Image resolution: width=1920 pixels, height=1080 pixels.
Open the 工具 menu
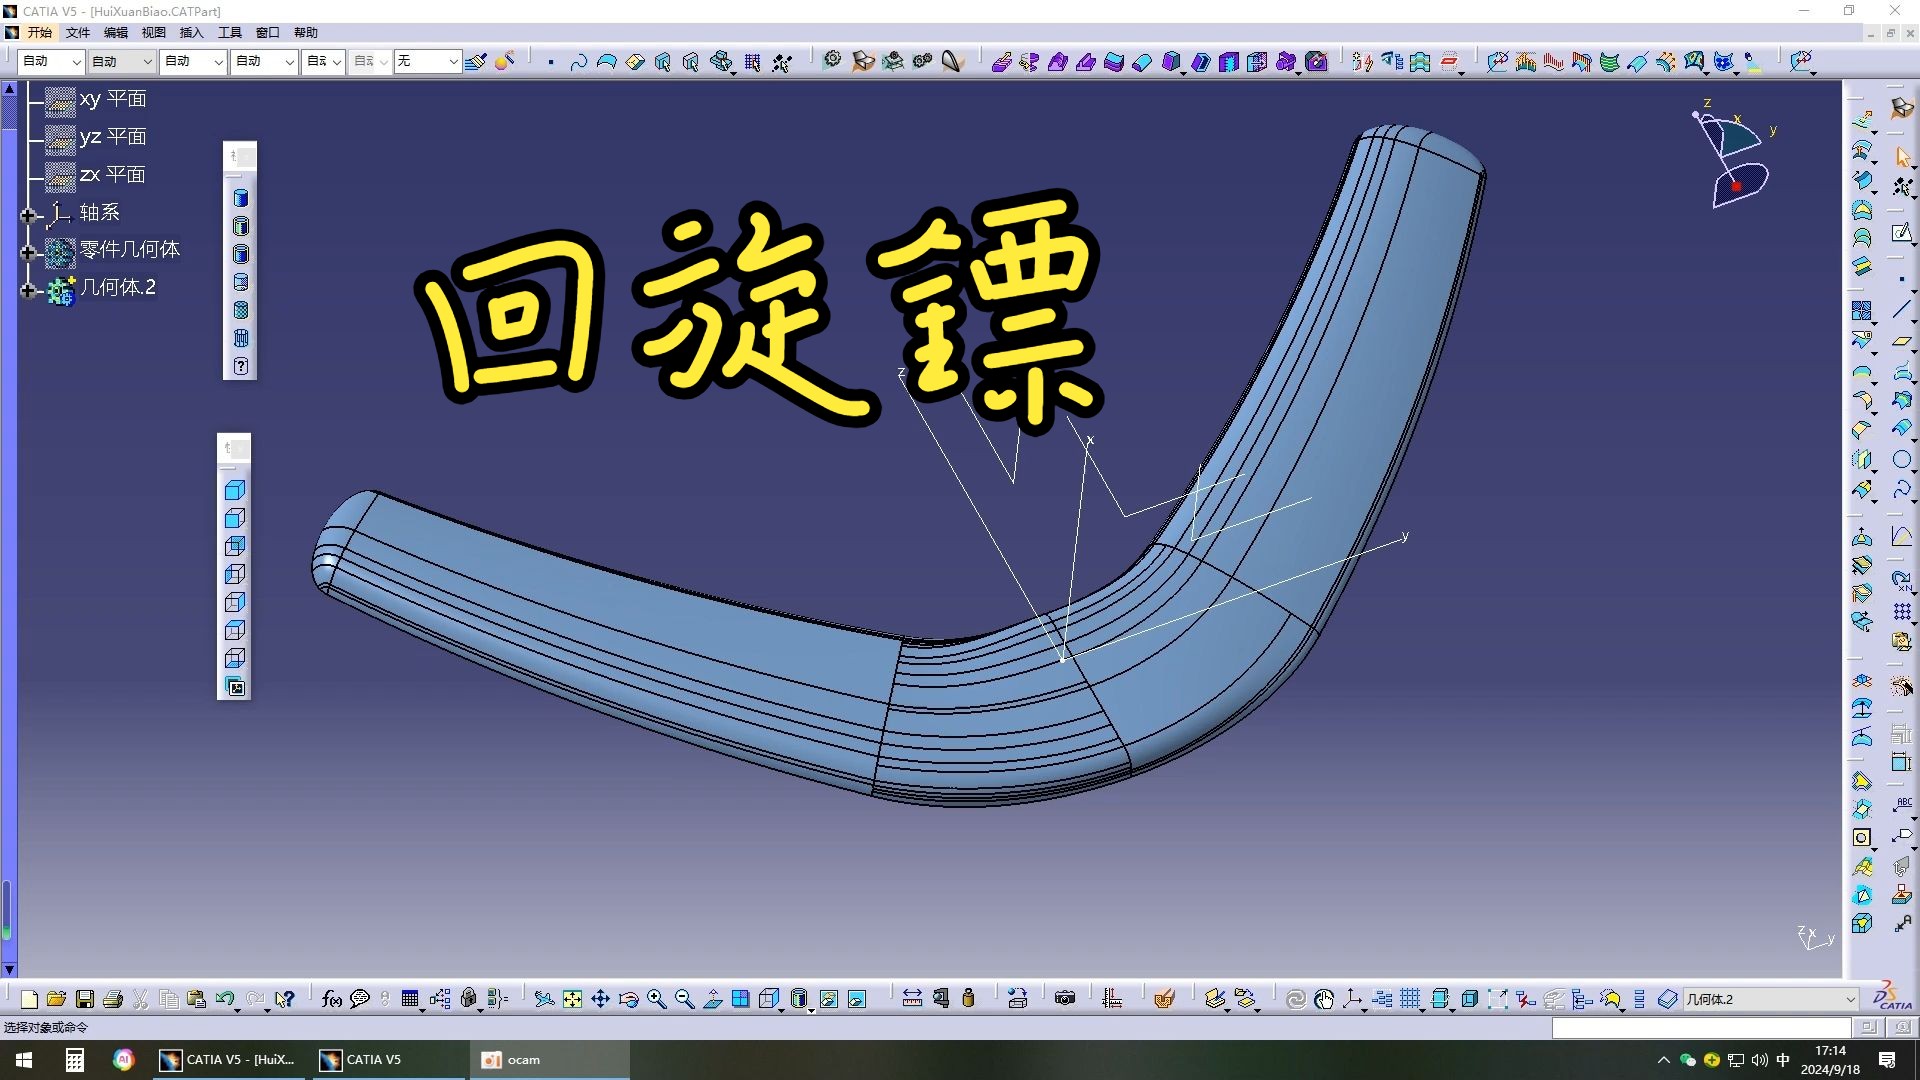[x=229, y=32]
